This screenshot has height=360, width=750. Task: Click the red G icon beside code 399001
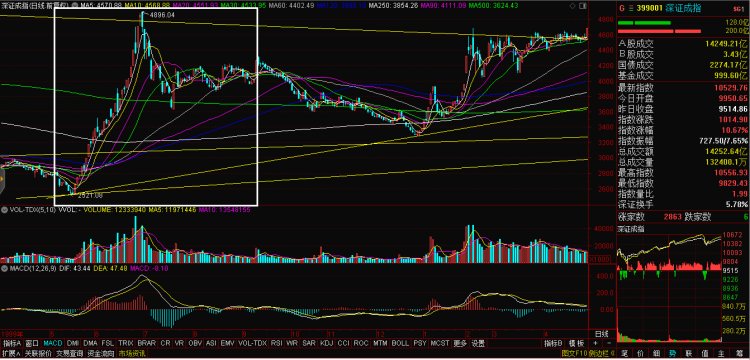pos(622,9)
